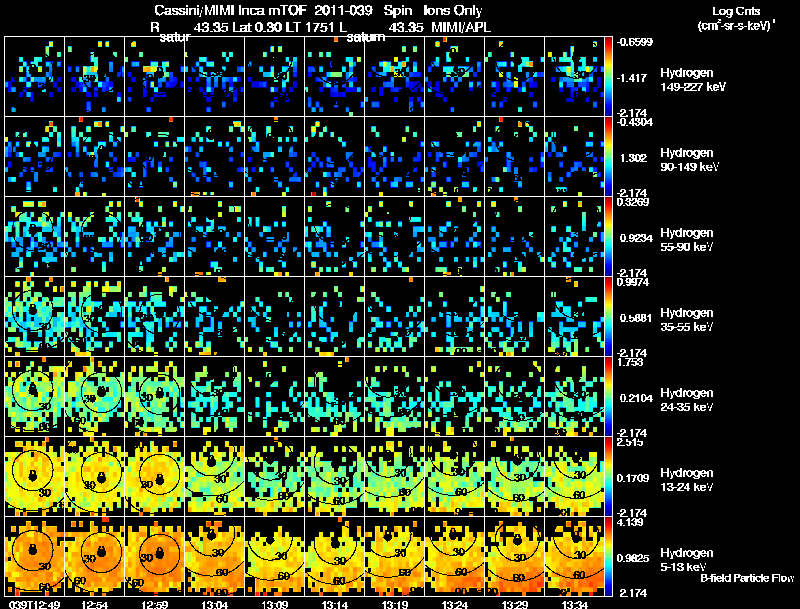Image resolution: width=800 pixels, height=609 pixels.
Task: Open the 35-55 keV panel at 13:09
Action: 274,317
